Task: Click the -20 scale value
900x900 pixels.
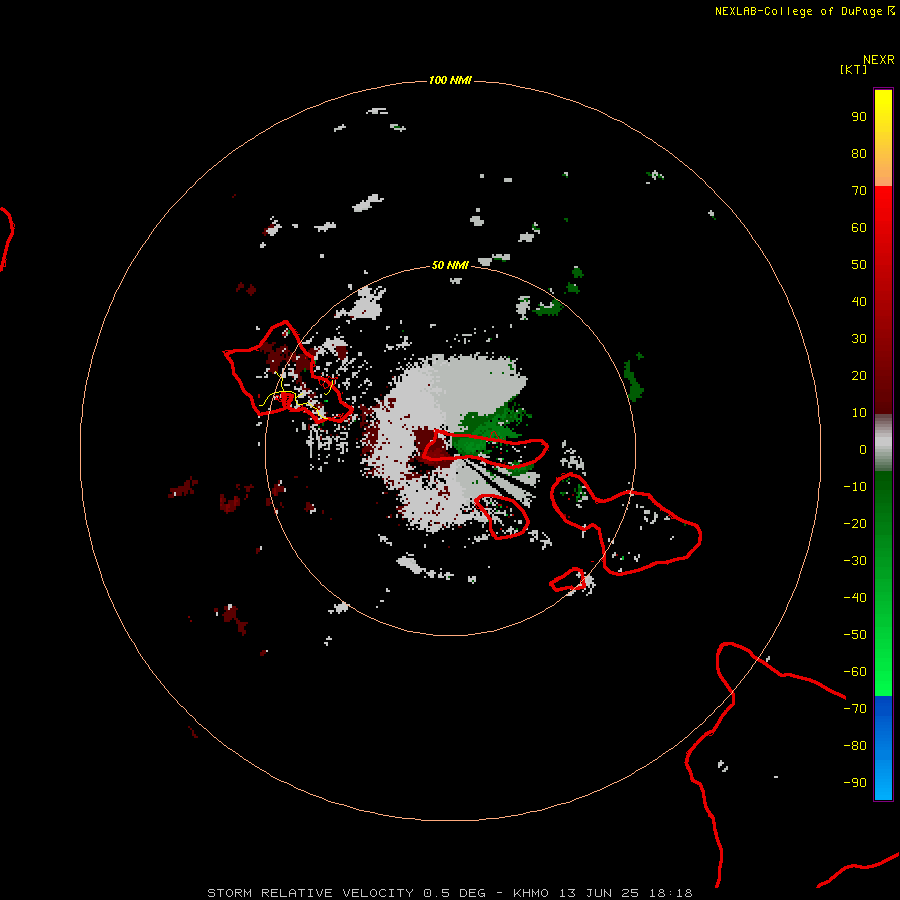Action: tap(855, 523)
